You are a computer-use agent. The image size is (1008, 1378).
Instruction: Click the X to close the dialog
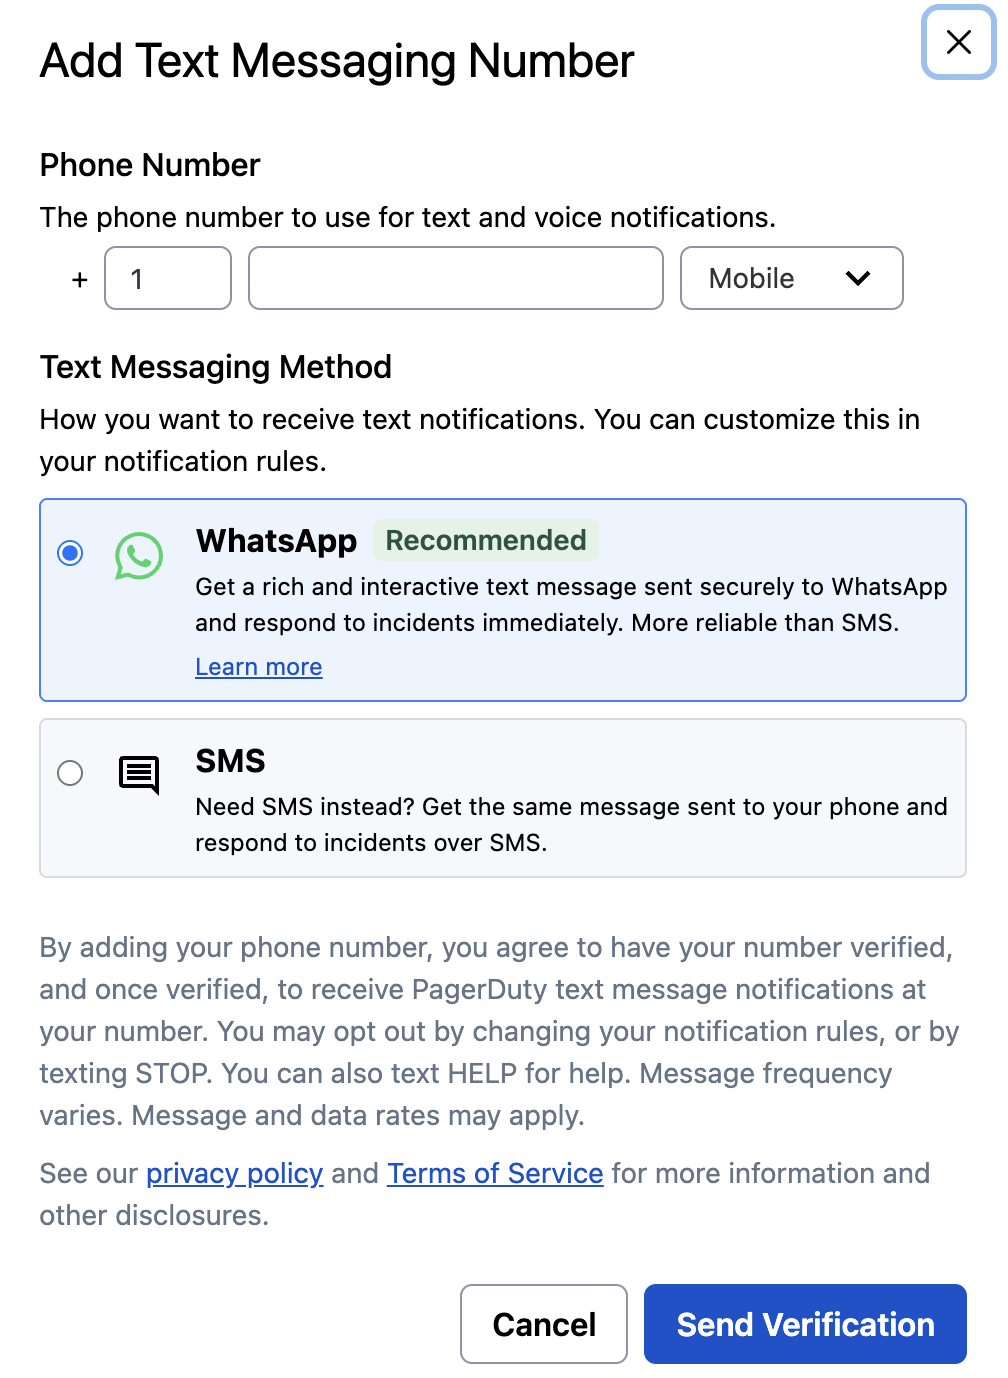958,42
